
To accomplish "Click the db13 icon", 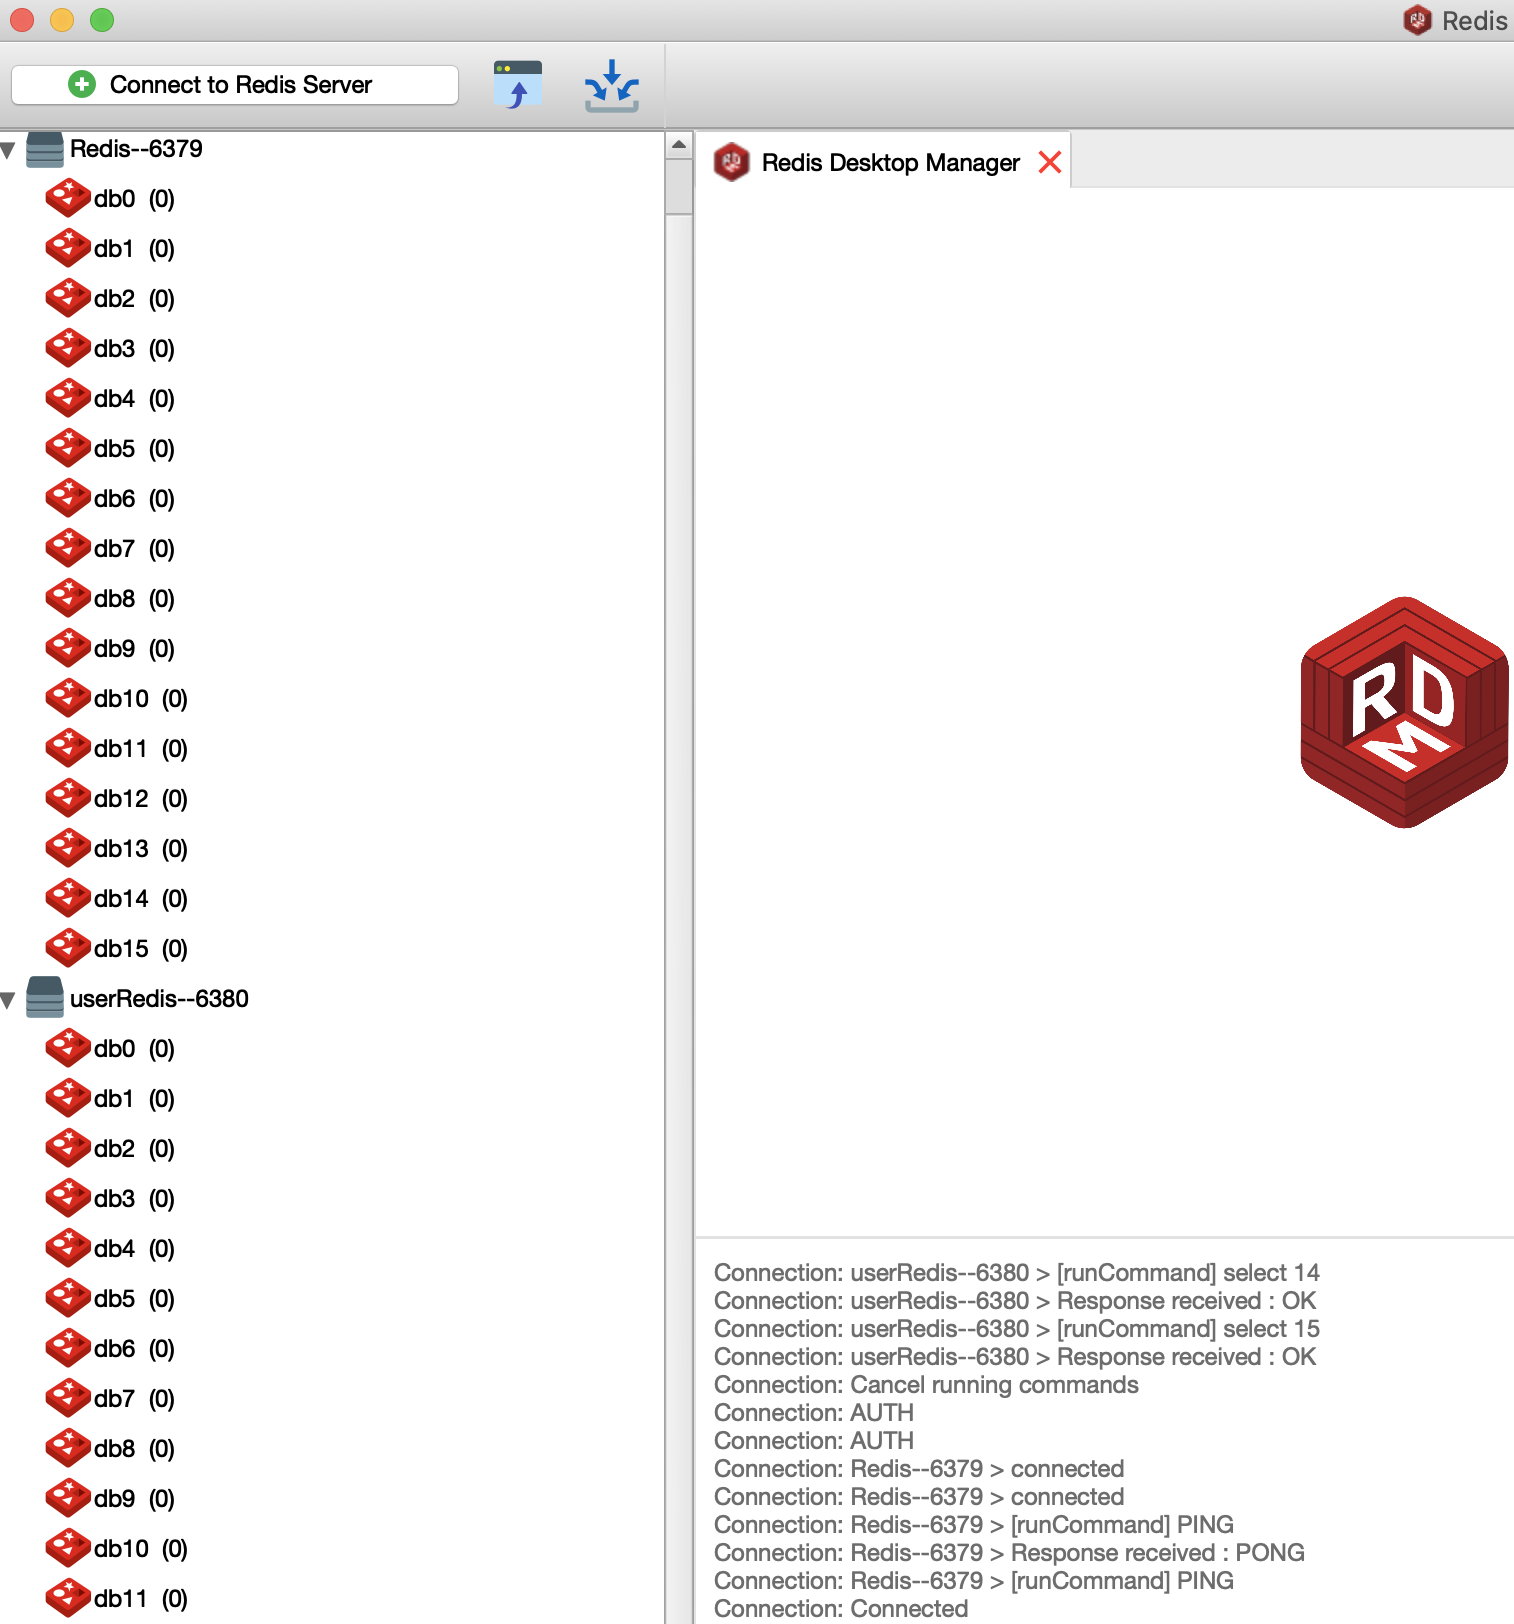I will click(68, 848).
